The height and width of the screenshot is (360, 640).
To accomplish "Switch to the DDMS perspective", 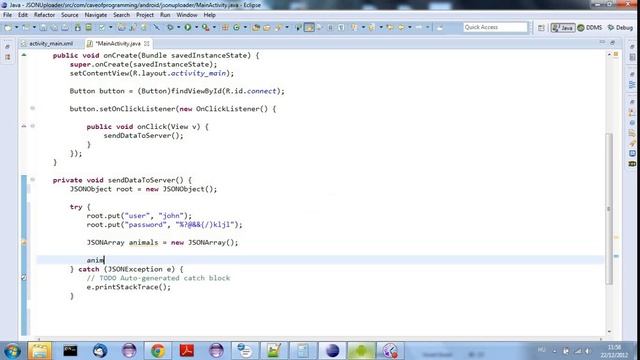I will [x=589, y=27].
